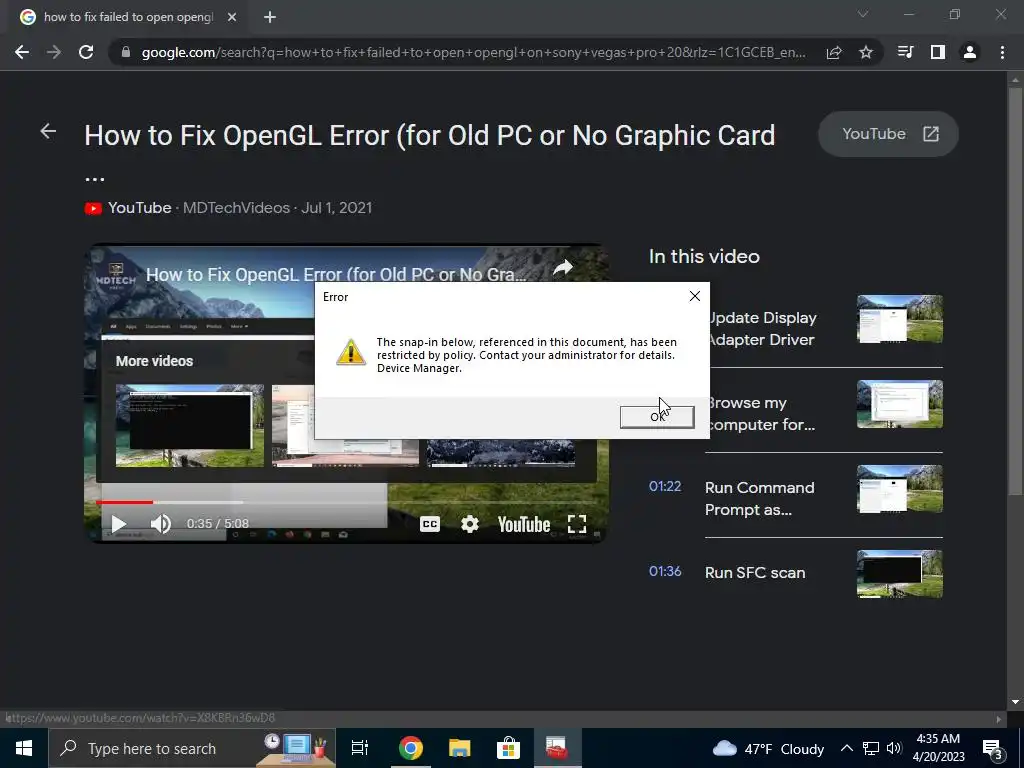1024x768 pixels.
Task: Open notification center icon
Action: tap(993, 749)
